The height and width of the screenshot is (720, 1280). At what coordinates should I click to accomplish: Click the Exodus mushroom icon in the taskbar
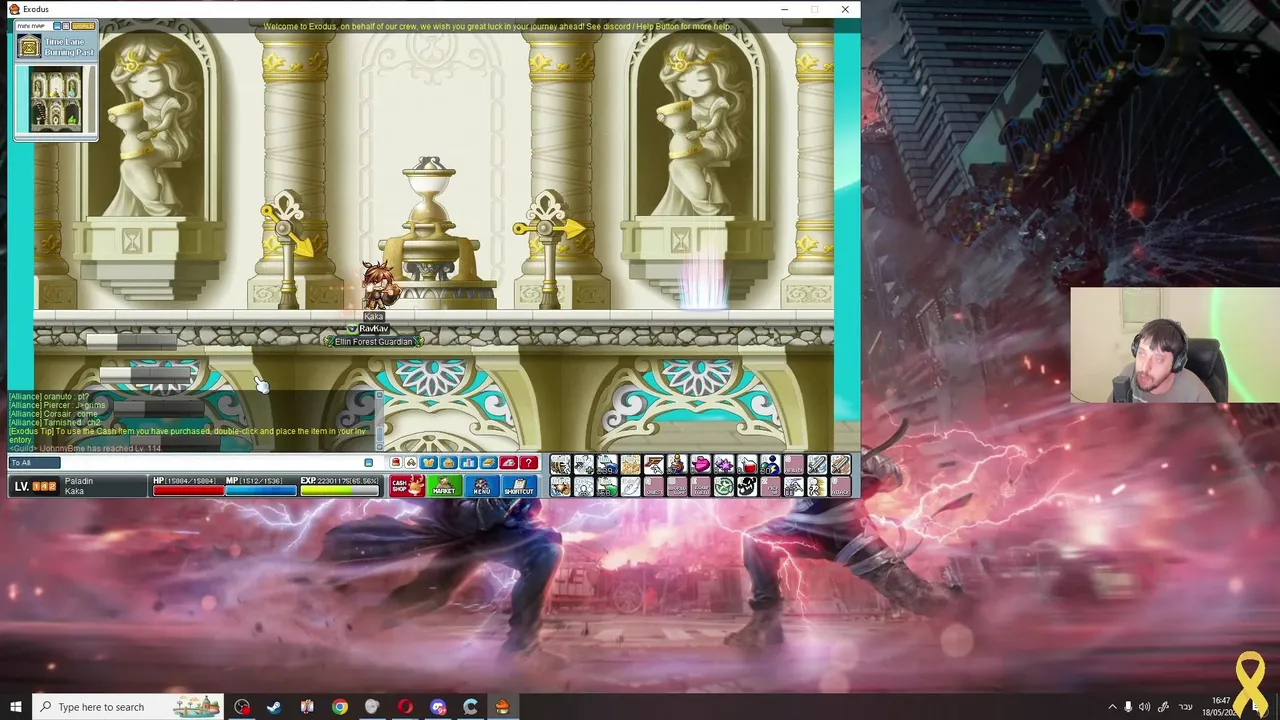click(503, 707)
